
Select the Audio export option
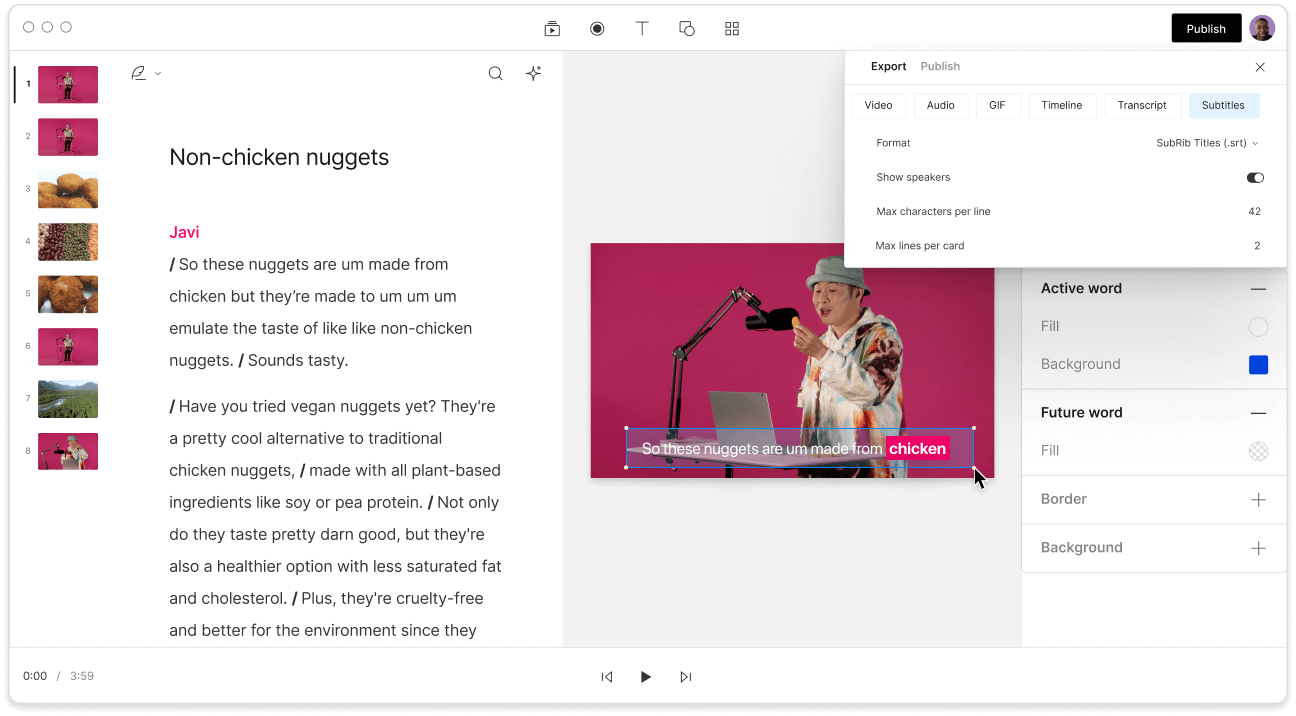[940, 105]
